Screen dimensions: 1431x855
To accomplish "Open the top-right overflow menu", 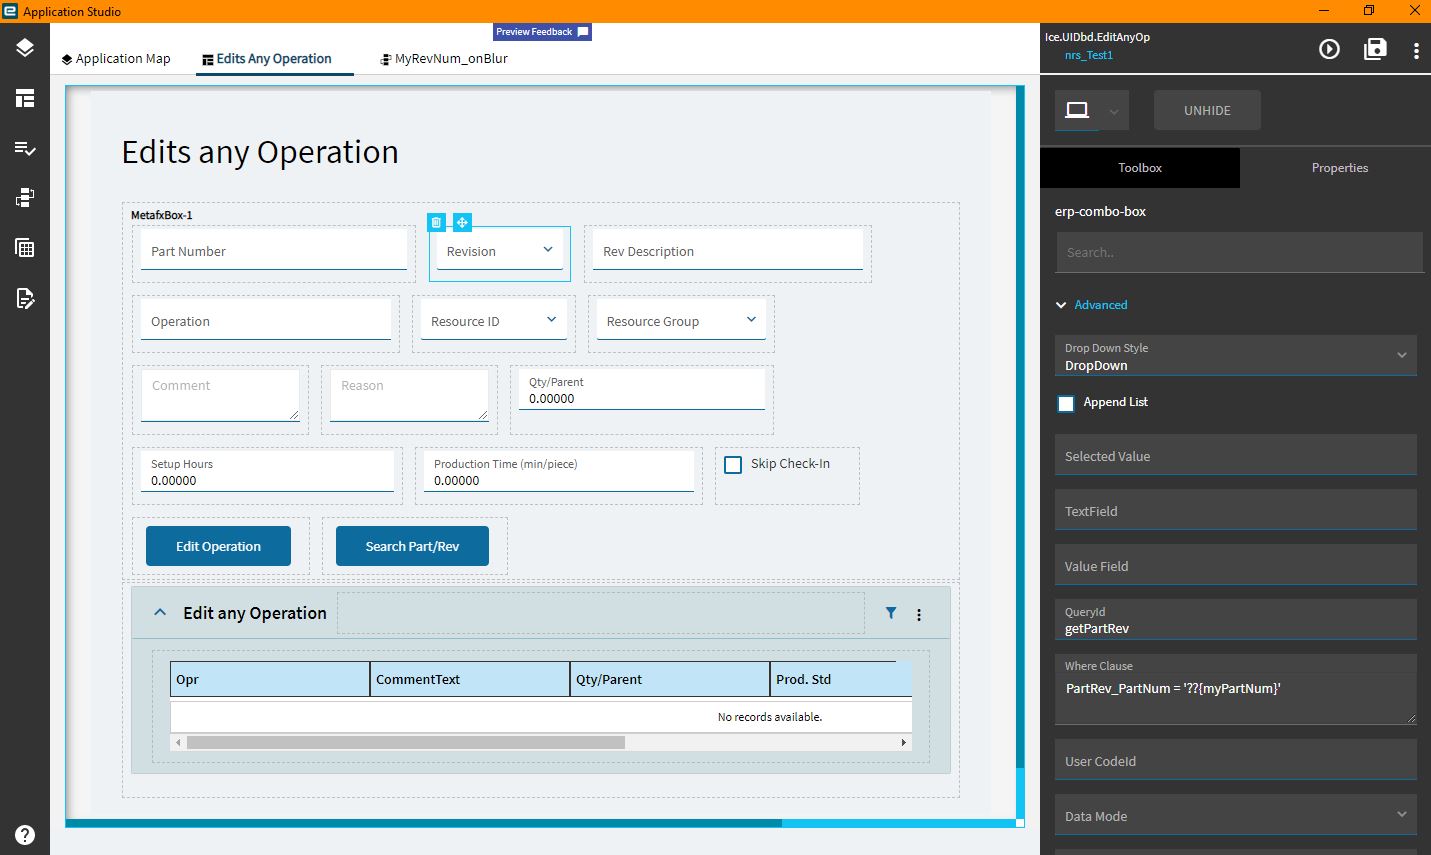I will pyautogui.click(x=1416, y=50).
